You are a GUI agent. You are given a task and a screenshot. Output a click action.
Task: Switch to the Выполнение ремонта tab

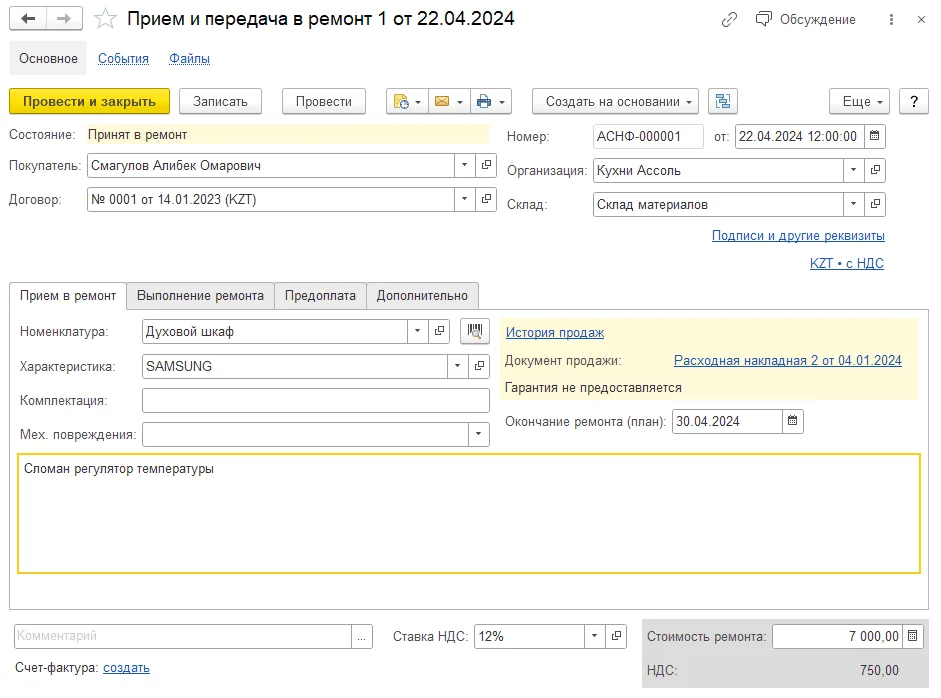pos(200,296)
